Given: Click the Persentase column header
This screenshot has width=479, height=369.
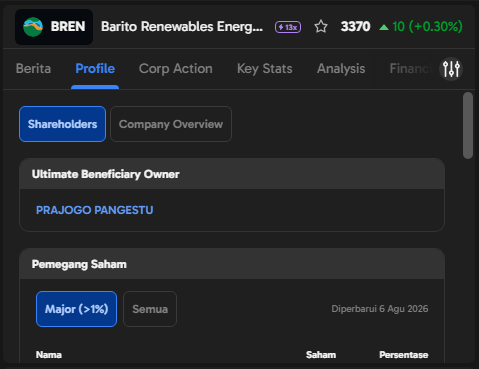Looking at the screenshot, I should click(x=404, y=355).
